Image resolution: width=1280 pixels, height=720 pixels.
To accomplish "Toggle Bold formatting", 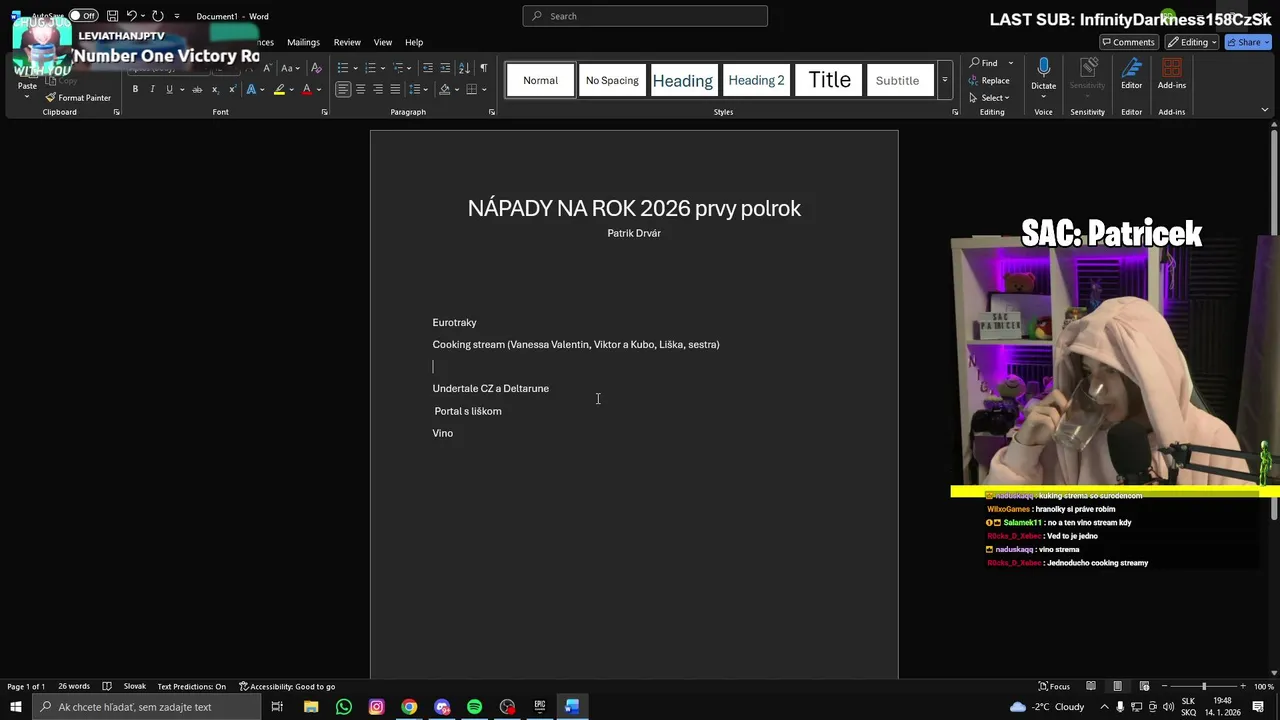I will pos(135,90).
